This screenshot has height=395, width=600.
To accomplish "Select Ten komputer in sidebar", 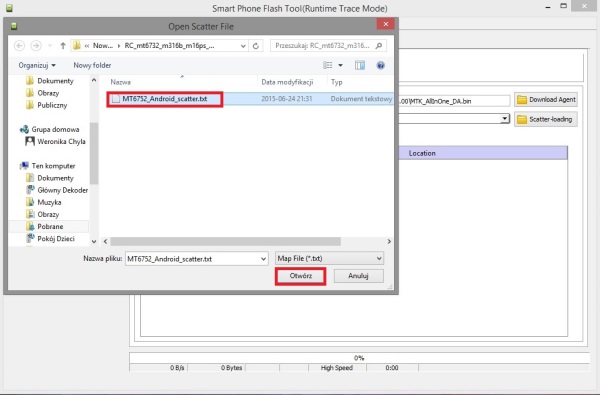I will click(48, 166).
